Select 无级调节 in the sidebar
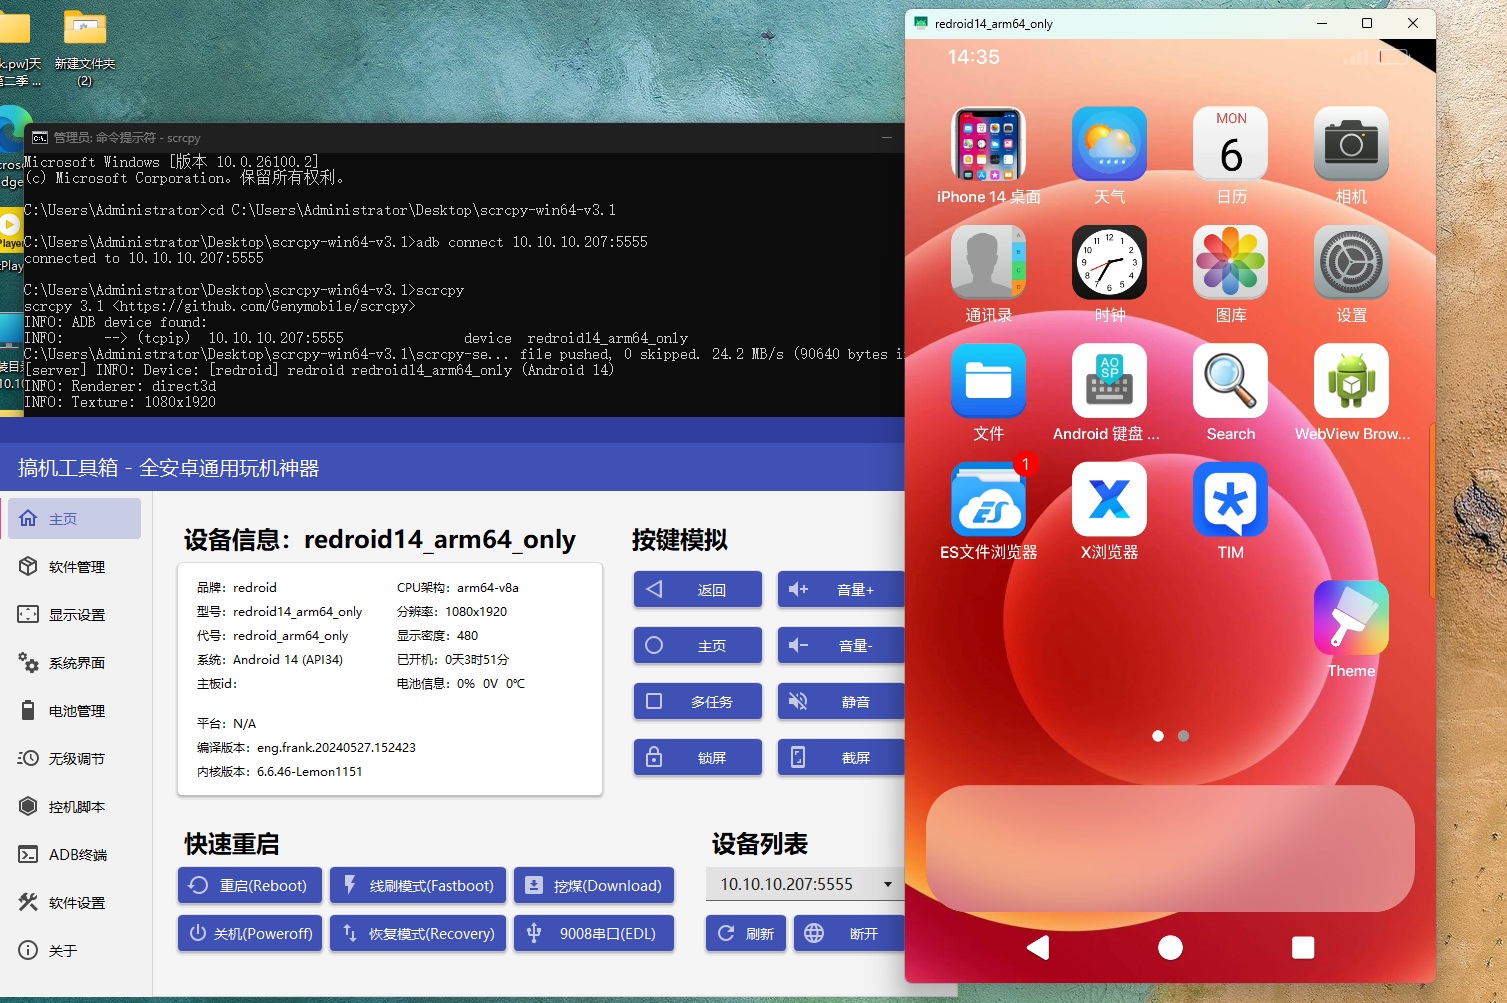The height and width of the screenshot is (1003, 1507). coord(74,759)
